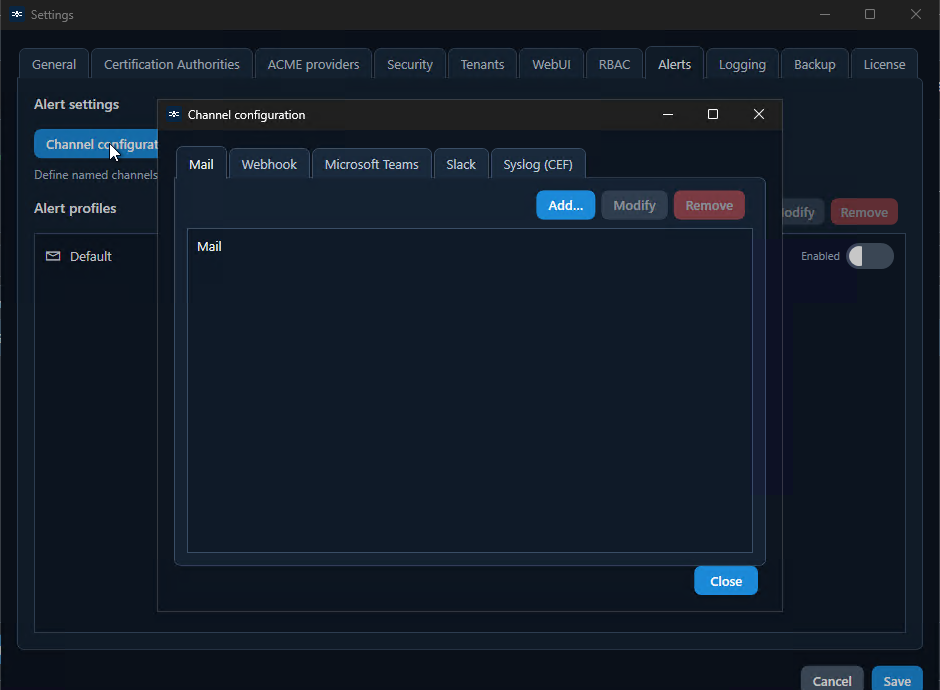
Task: Open the License tab
Action: (884, 64)
